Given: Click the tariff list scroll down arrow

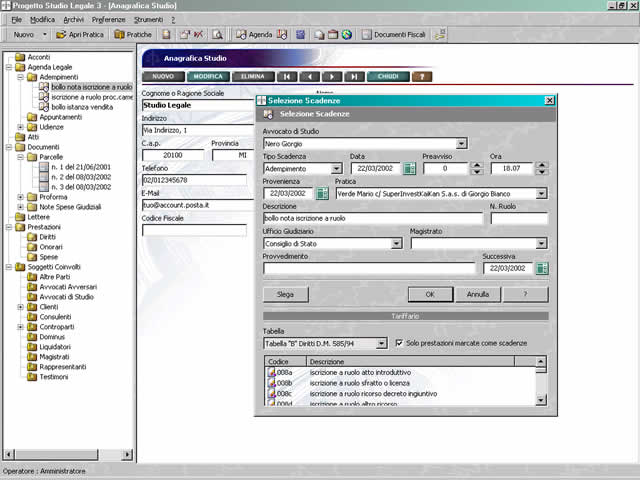Looking at the screenshot, I should click(x=541, y=400).
